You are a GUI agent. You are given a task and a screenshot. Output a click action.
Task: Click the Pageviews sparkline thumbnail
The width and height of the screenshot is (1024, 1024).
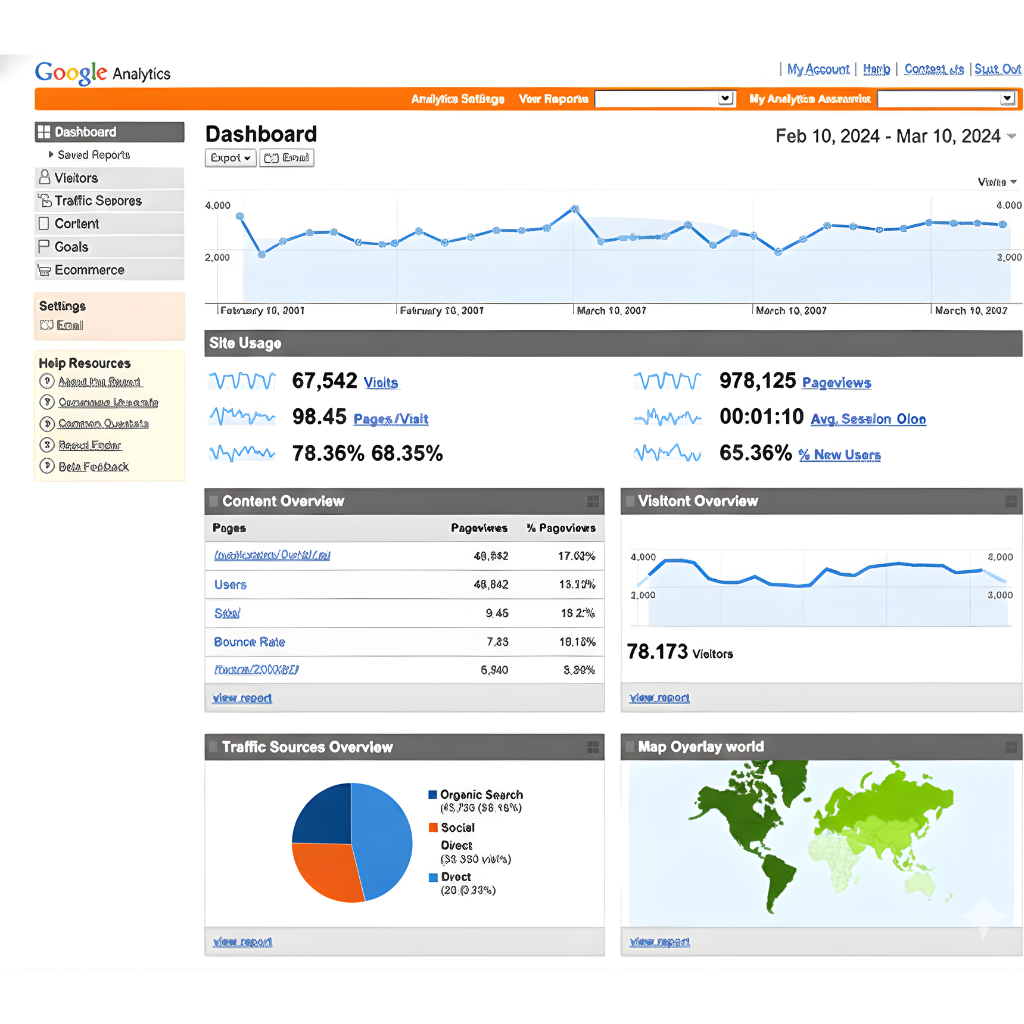[x=667, y=381]
